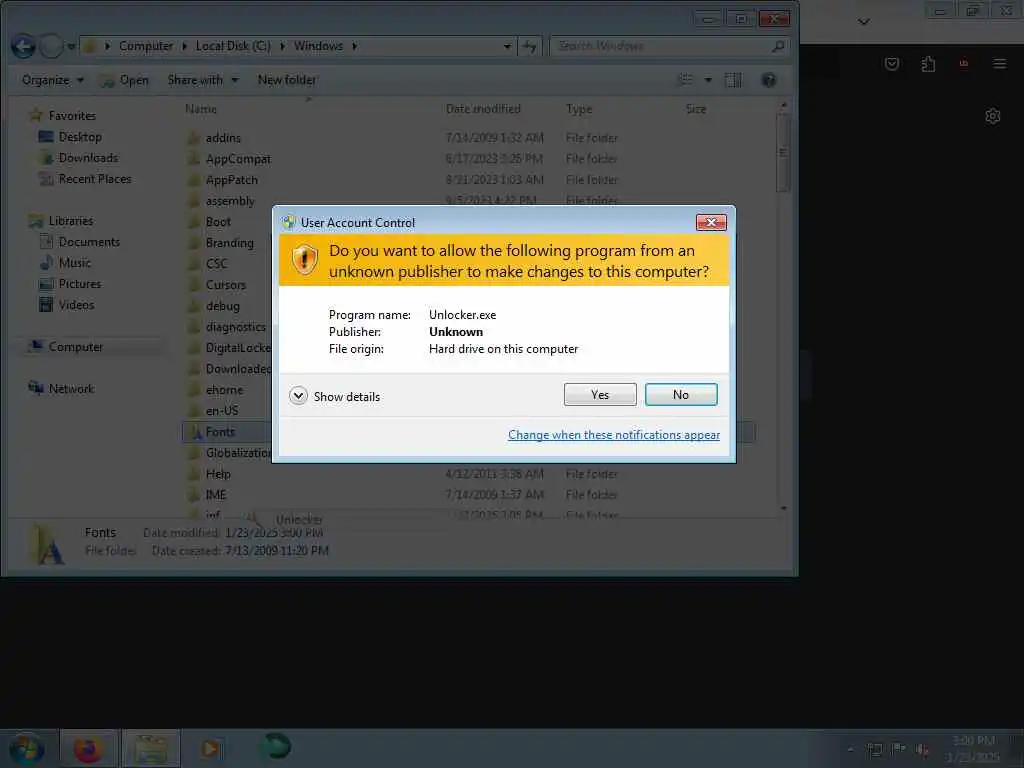Image resolution: width=1024 pixels, height=768 pixels.
Task: Click the refresh button beside address bar
Action: coord(530,46)
